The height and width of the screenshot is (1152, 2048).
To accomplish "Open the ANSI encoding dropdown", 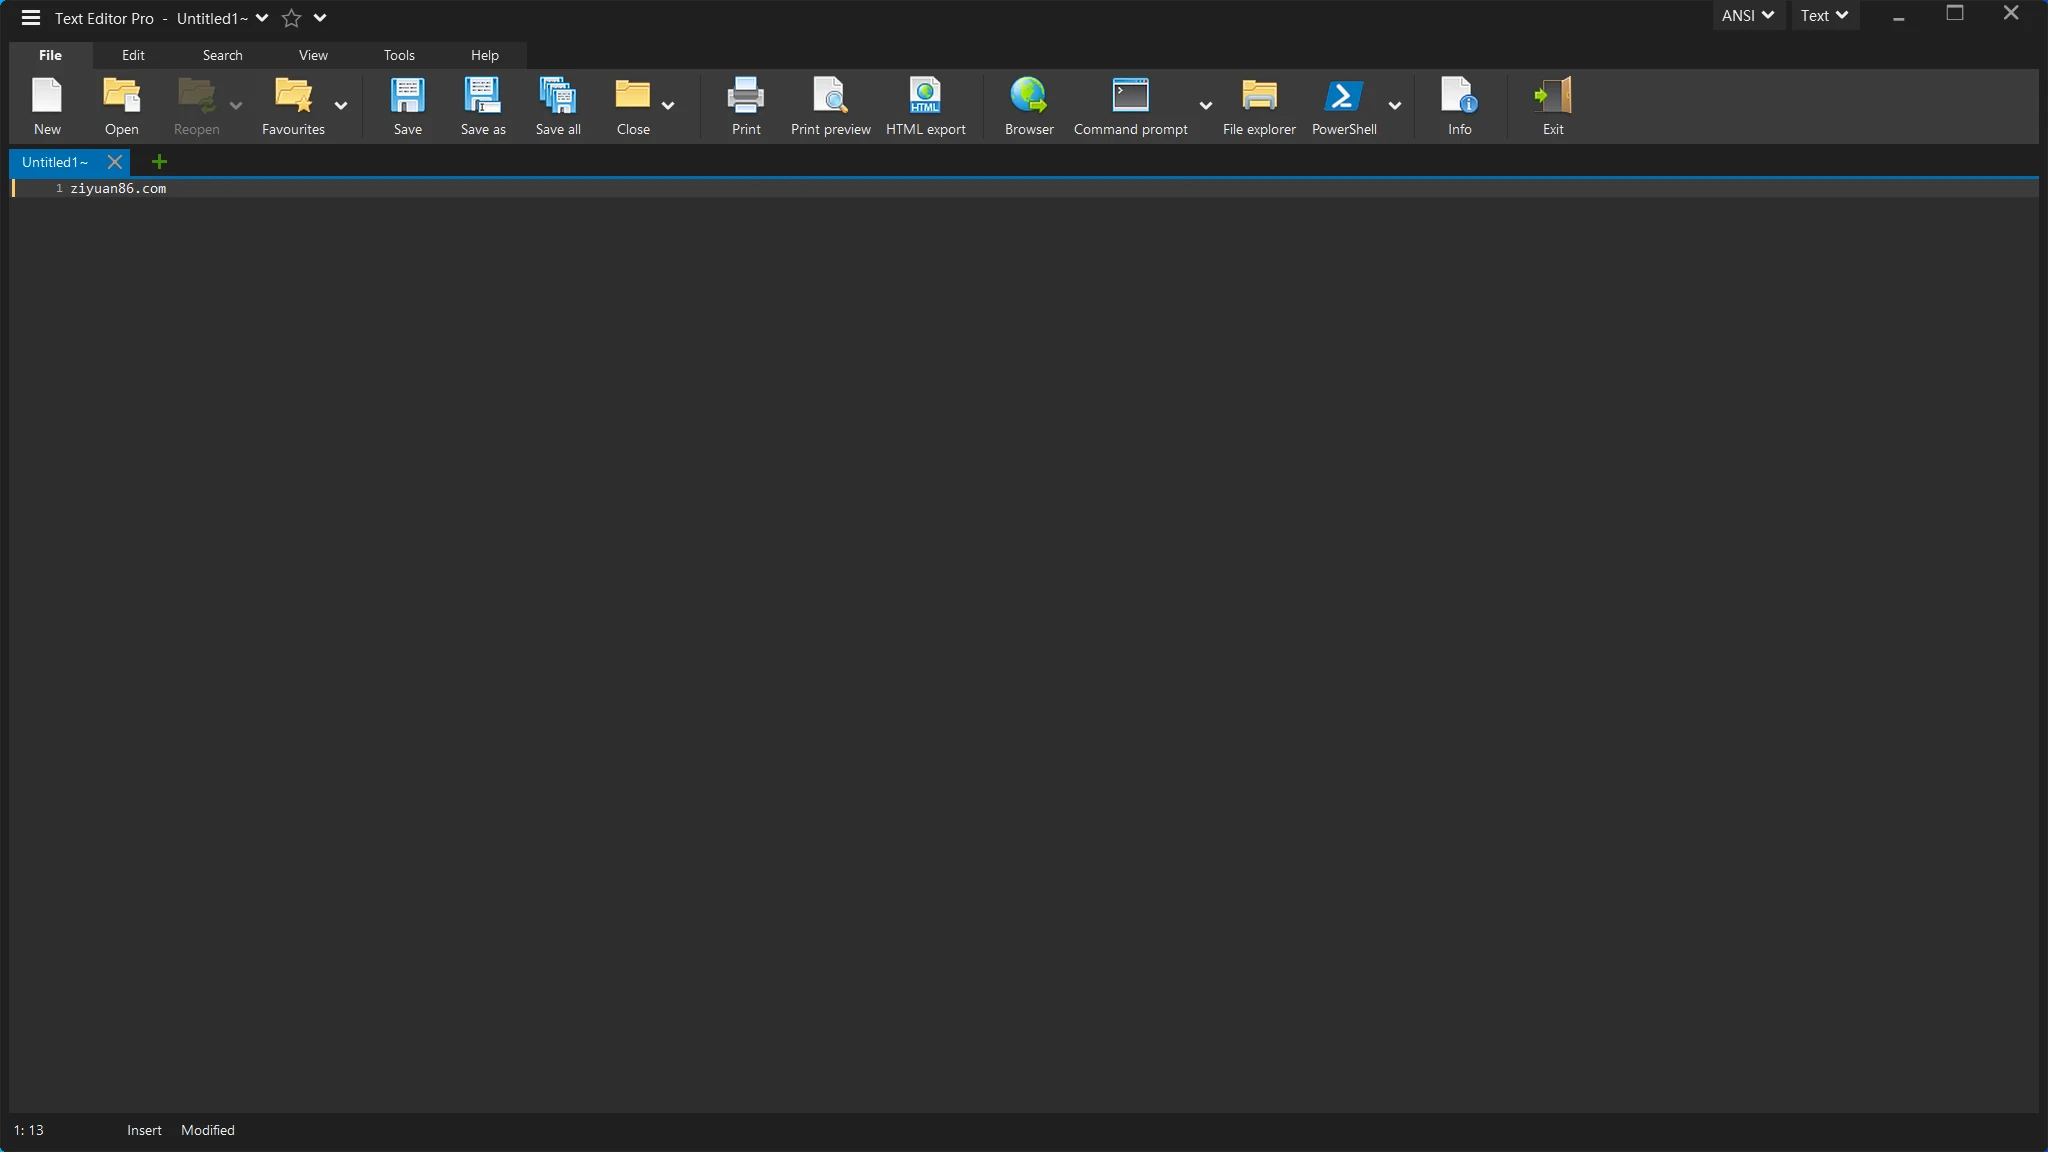I will [x=1746, y=15].
